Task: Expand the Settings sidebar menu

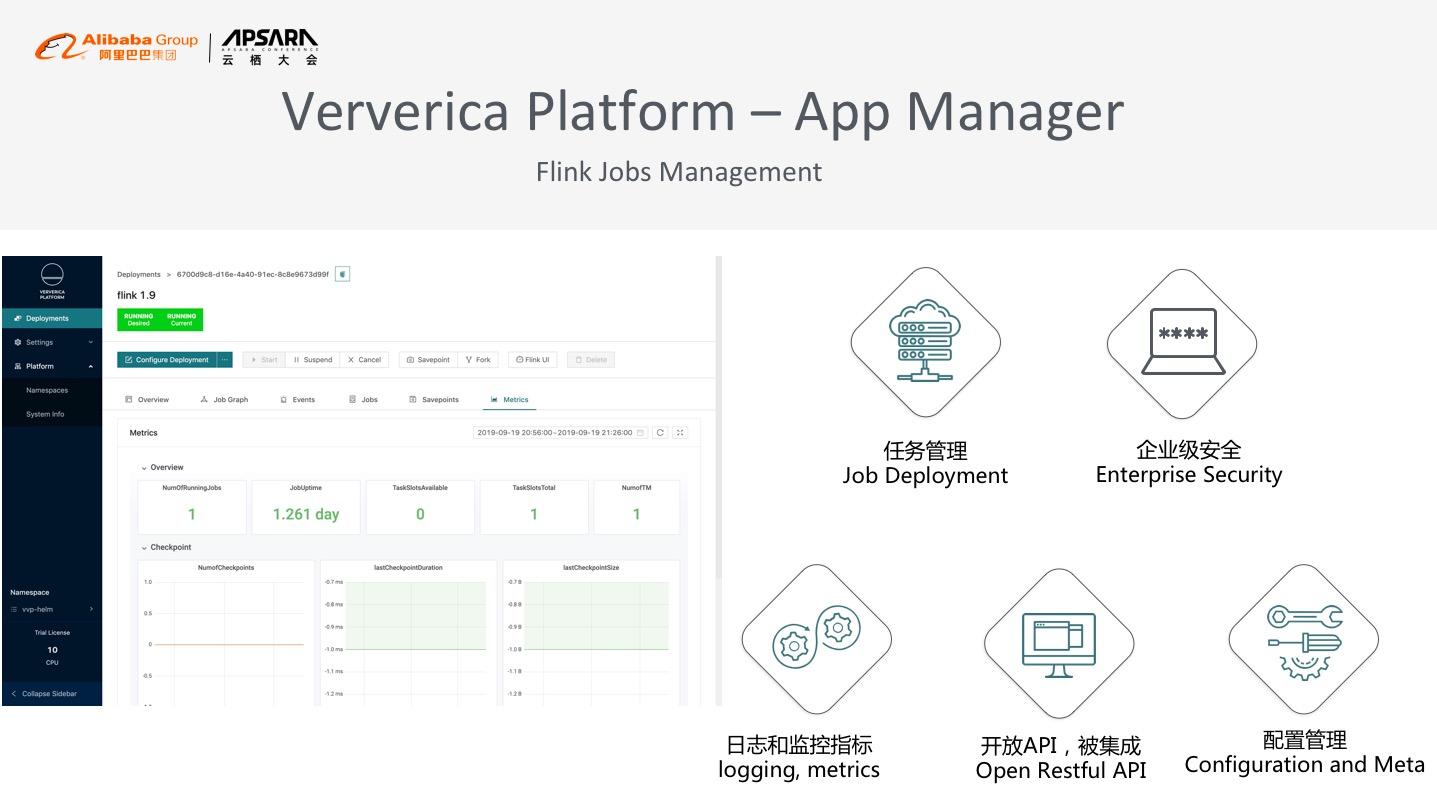Action: tap(52, 342)
